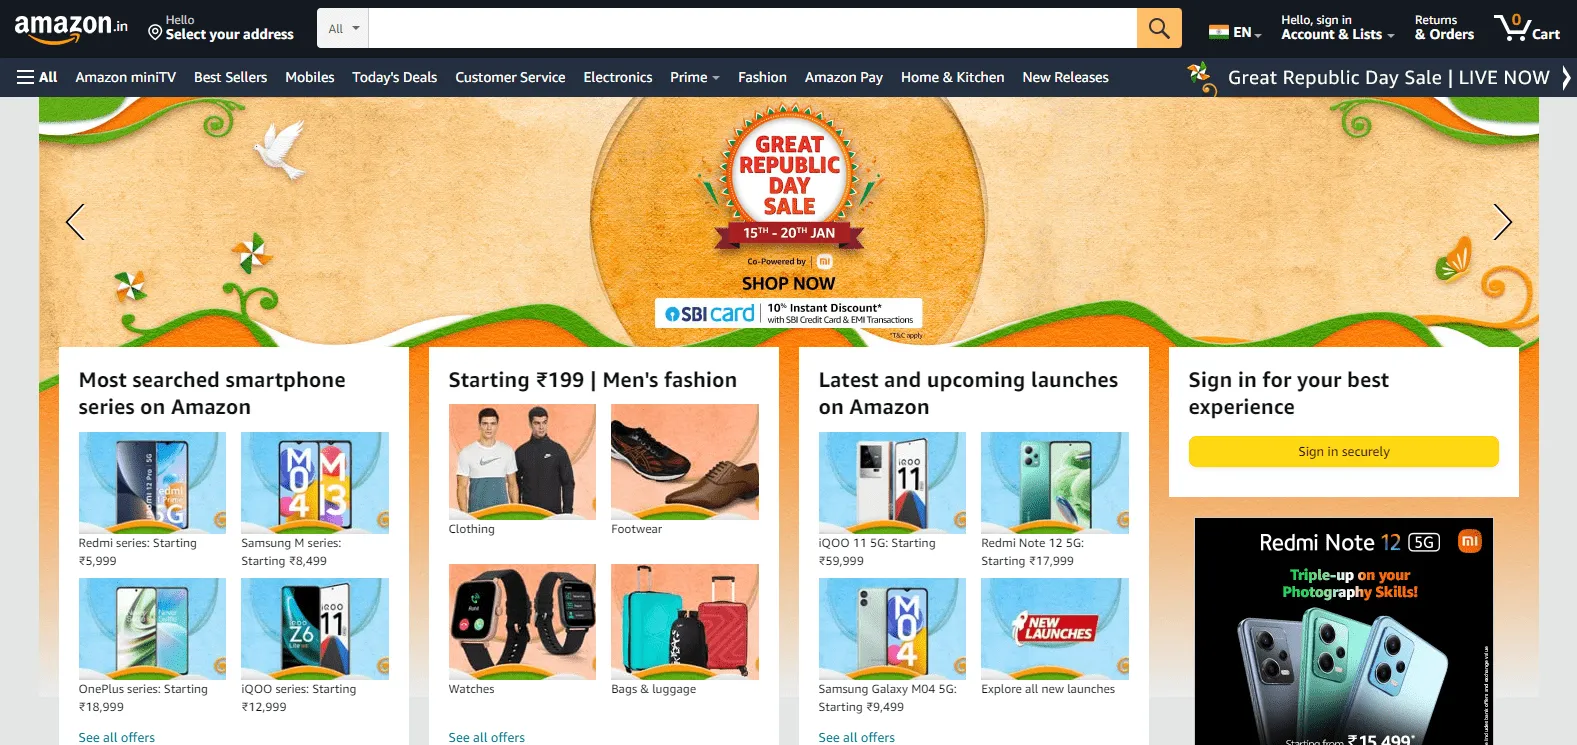
Task: Expand the All search category dropdown
Action: coord(343,28)
